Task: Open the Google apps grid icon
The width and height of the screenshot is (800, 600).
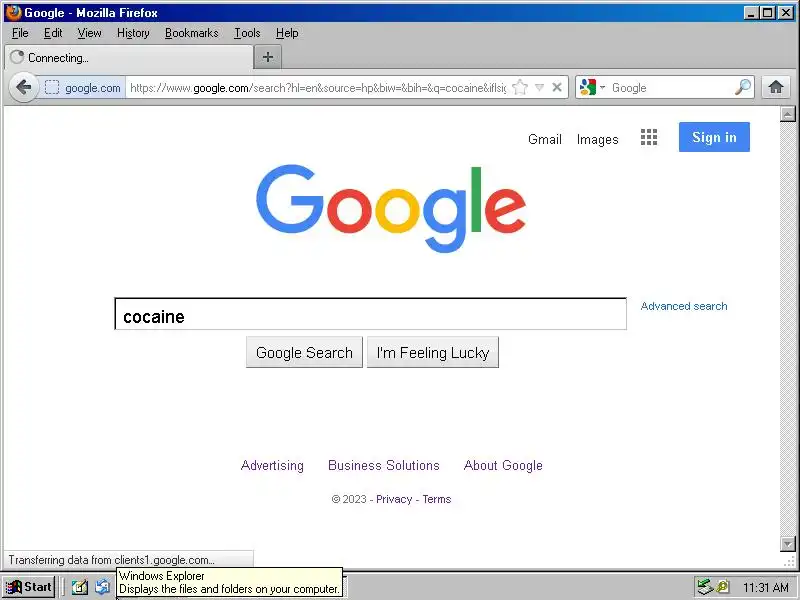Action: 648,137
